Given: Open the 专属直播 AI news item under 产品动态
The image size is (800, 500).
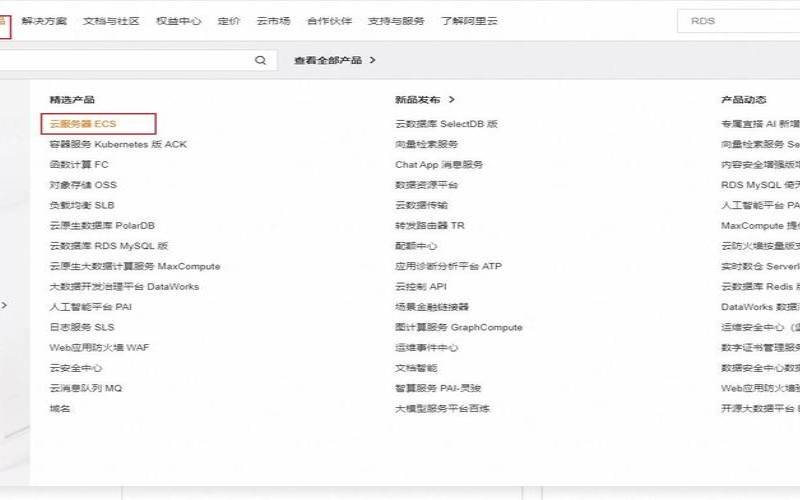Looking at the screenshot, I should coord(760,123).
